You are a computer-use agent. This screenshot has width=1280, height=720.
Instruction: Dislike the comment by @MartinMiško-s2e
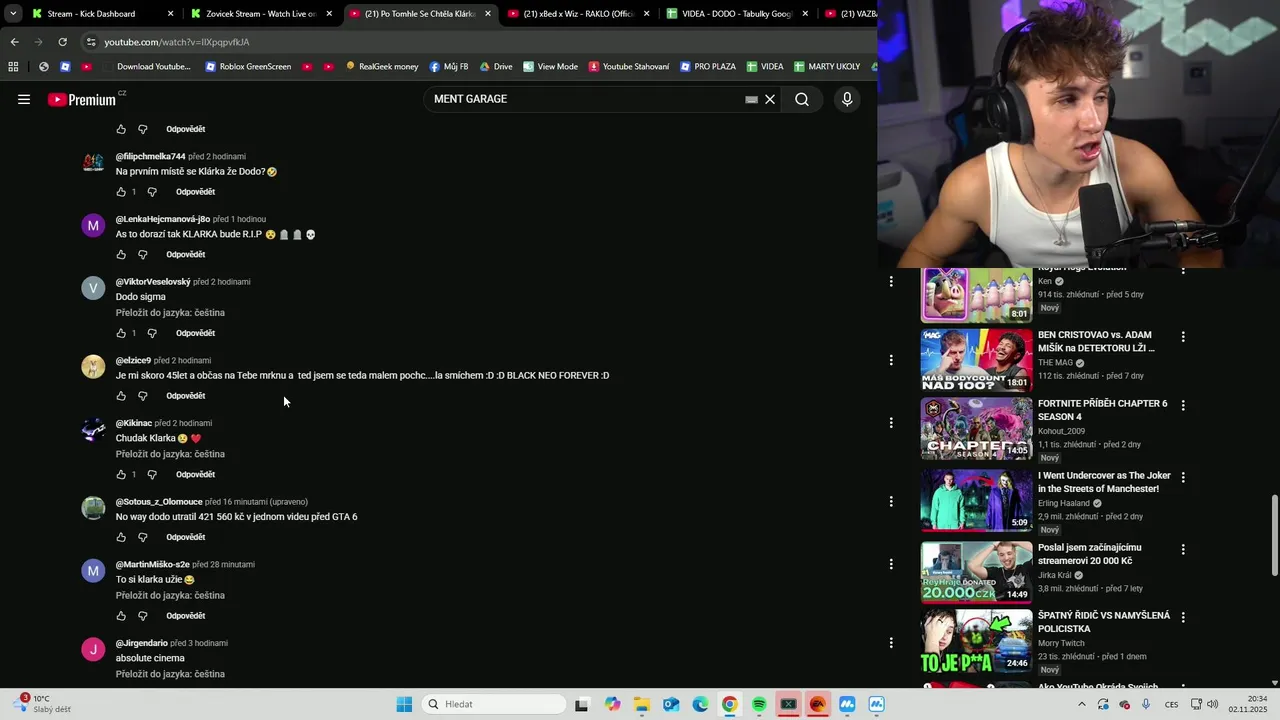[142, 616]
